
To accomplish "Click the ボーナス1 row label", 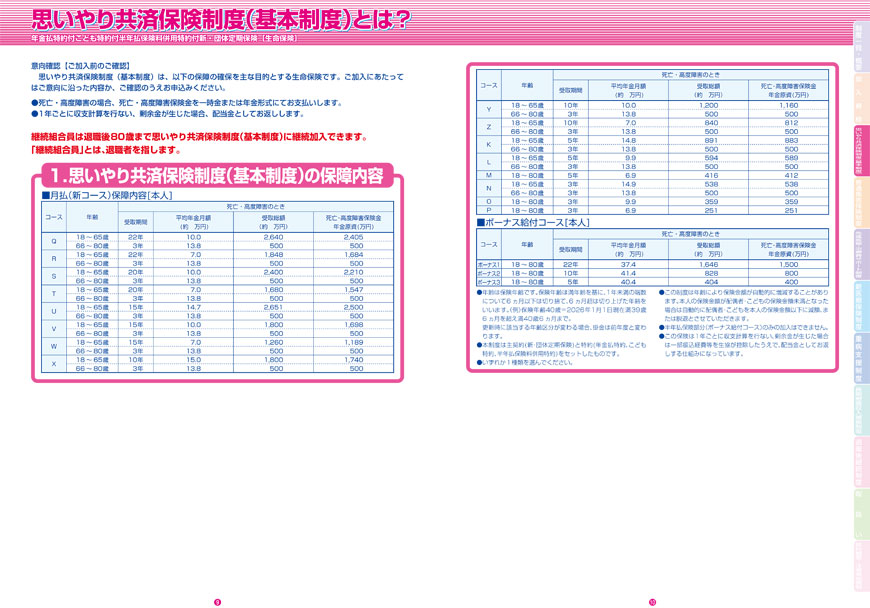I will pyautogui.click(x=489, y=264).
